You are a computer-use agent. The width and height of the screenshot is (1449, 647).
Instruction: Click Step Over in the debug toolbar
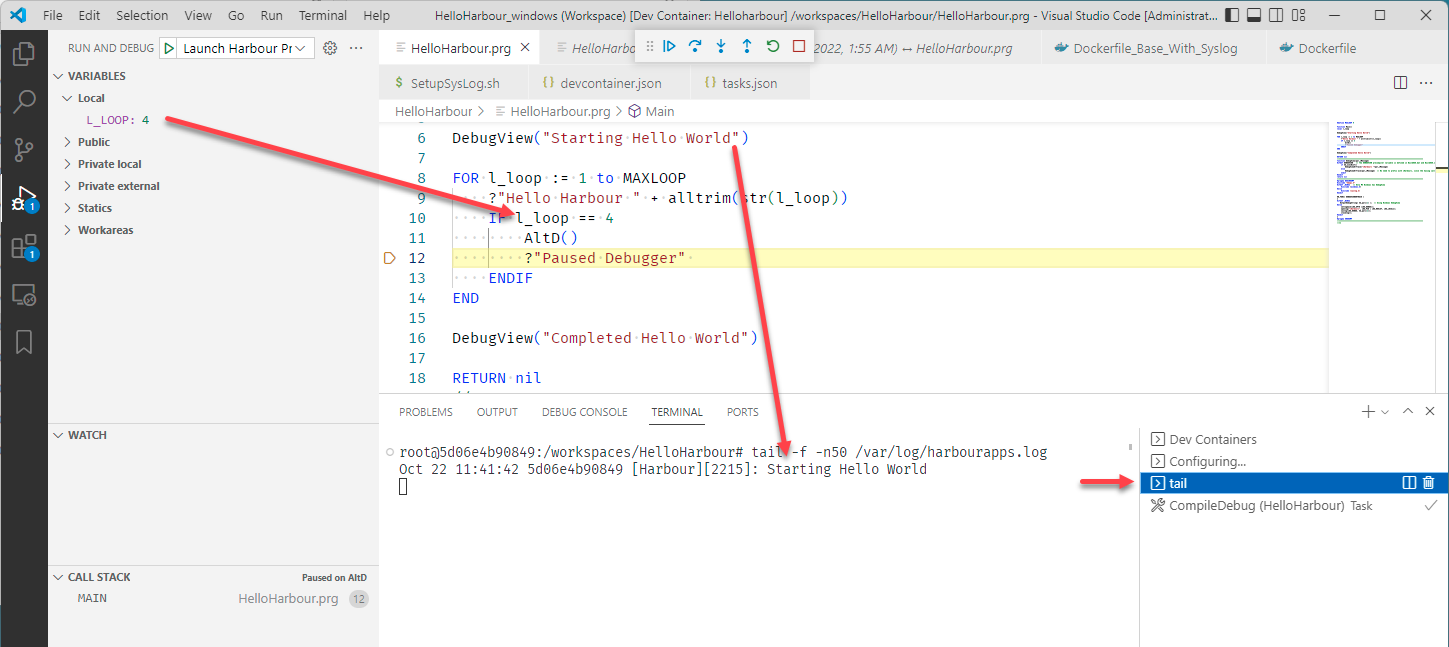pos(695,46)
